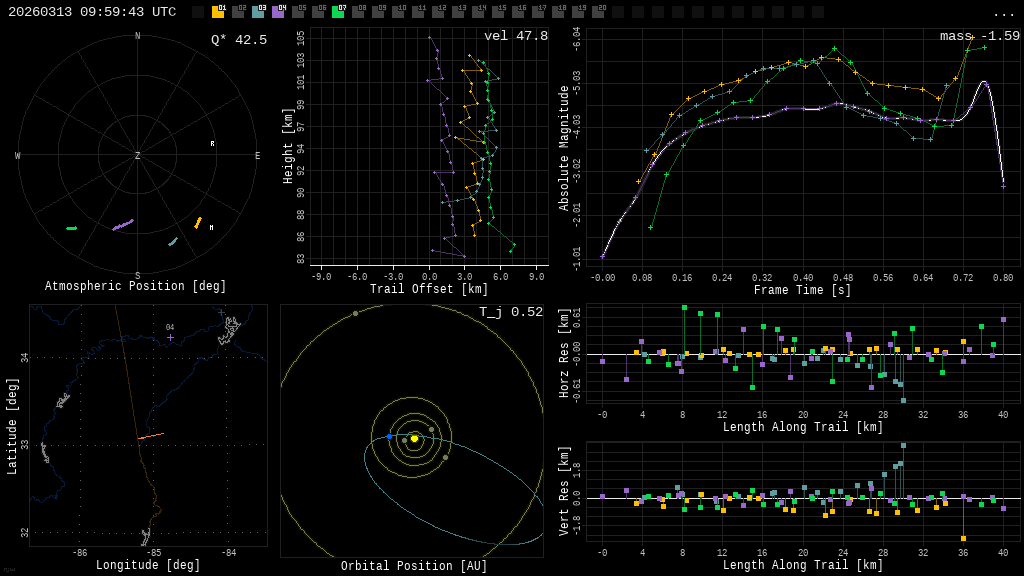Select the green station 07 color box
The height and width of the screenshot is (576, 1024).
(338, 12)
